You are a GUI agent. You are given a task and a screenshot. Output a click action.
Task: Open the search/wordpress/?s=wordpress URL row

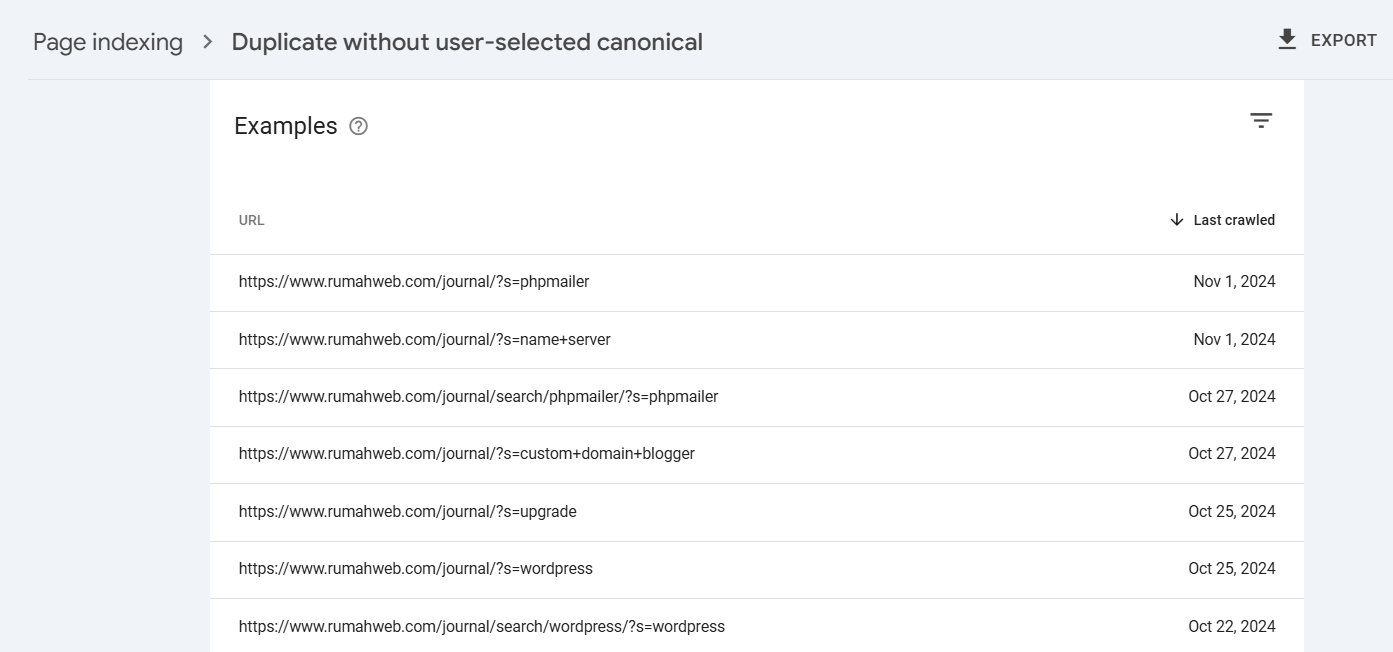point(757,626)
